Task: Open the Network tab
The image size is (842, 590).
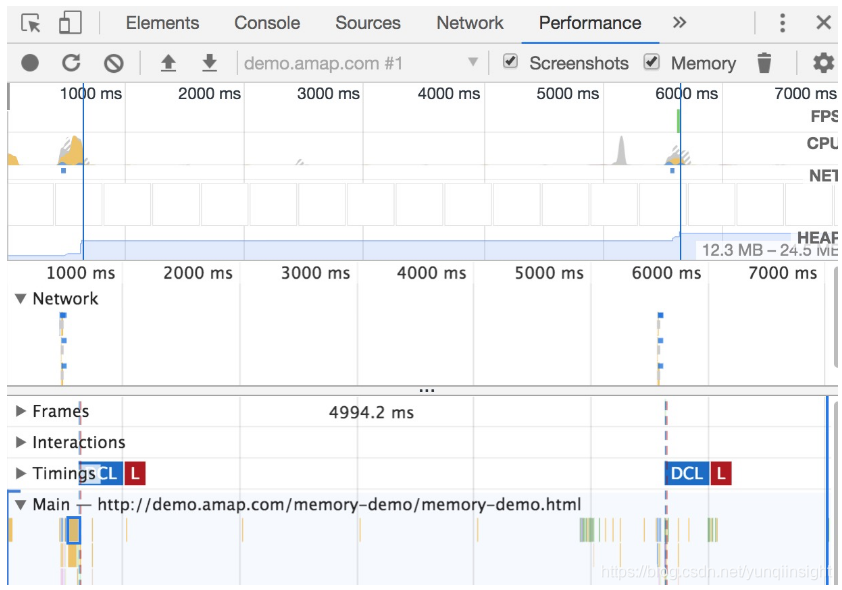Action: click(470, 23)
